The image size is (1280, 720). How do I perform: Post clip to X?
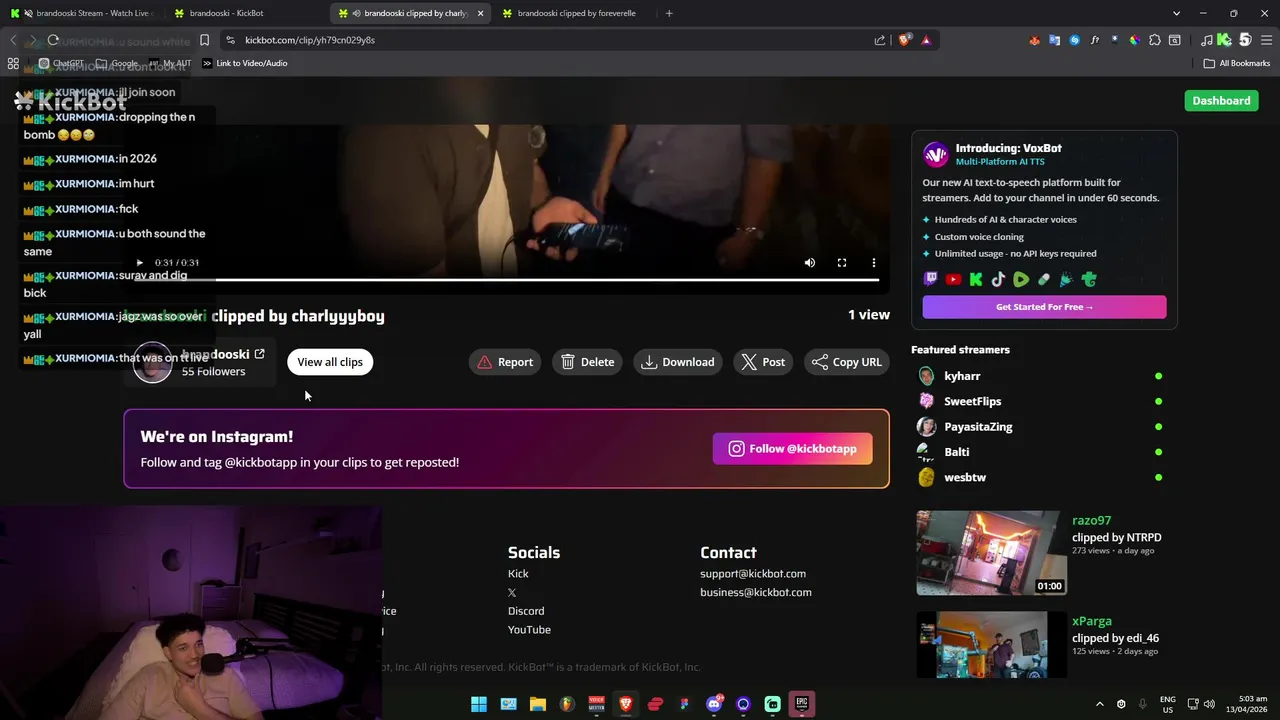pyautogui.click(x=763, y=362)
